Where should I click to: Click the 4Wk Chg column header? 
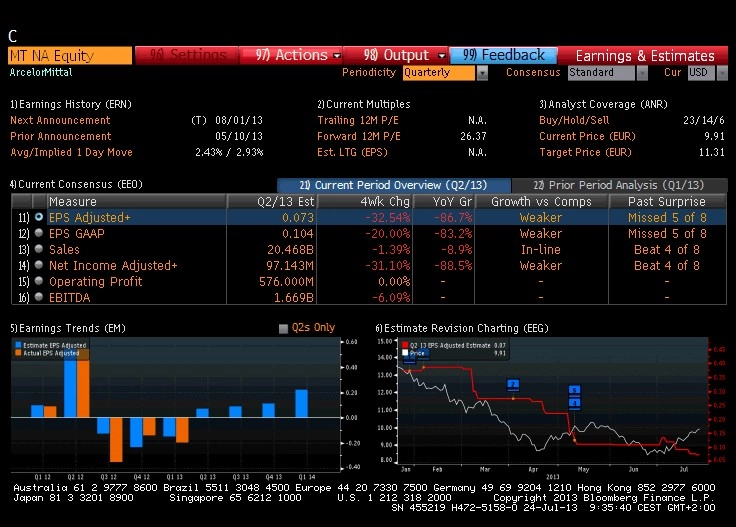[x=365, y=201]
